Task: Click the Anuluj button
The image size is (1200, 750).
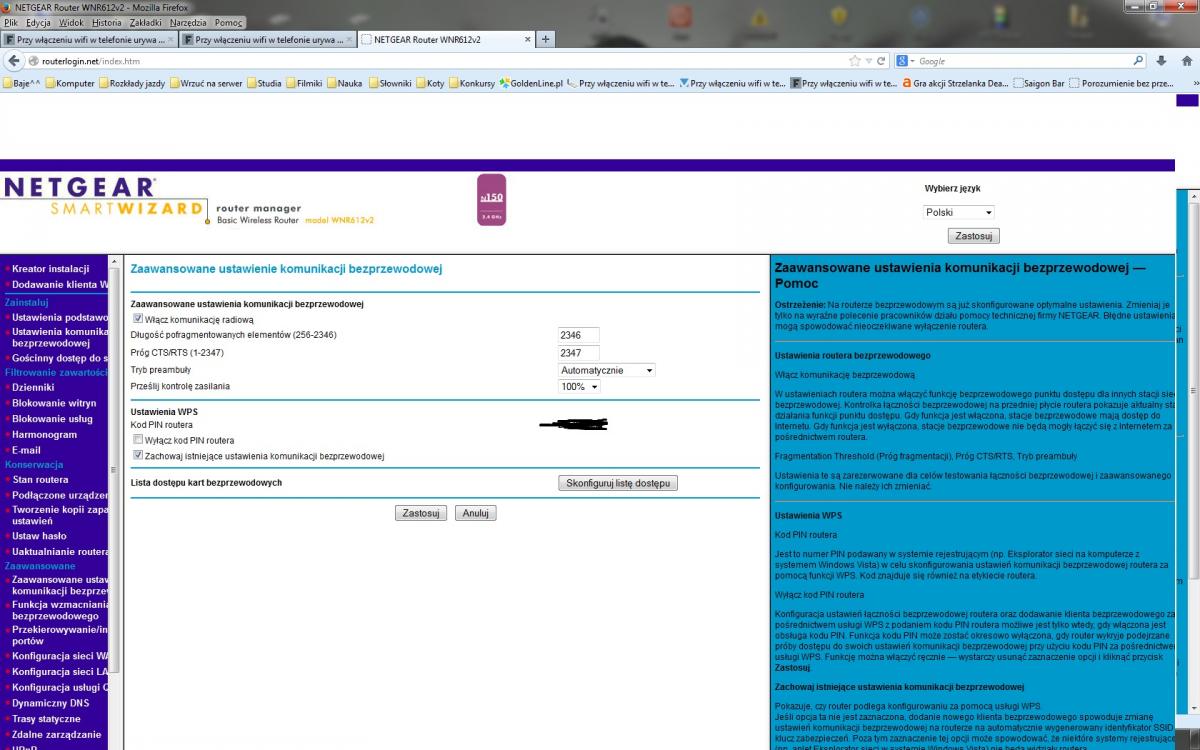Action: pyautogui.click(x=476, y=513)
